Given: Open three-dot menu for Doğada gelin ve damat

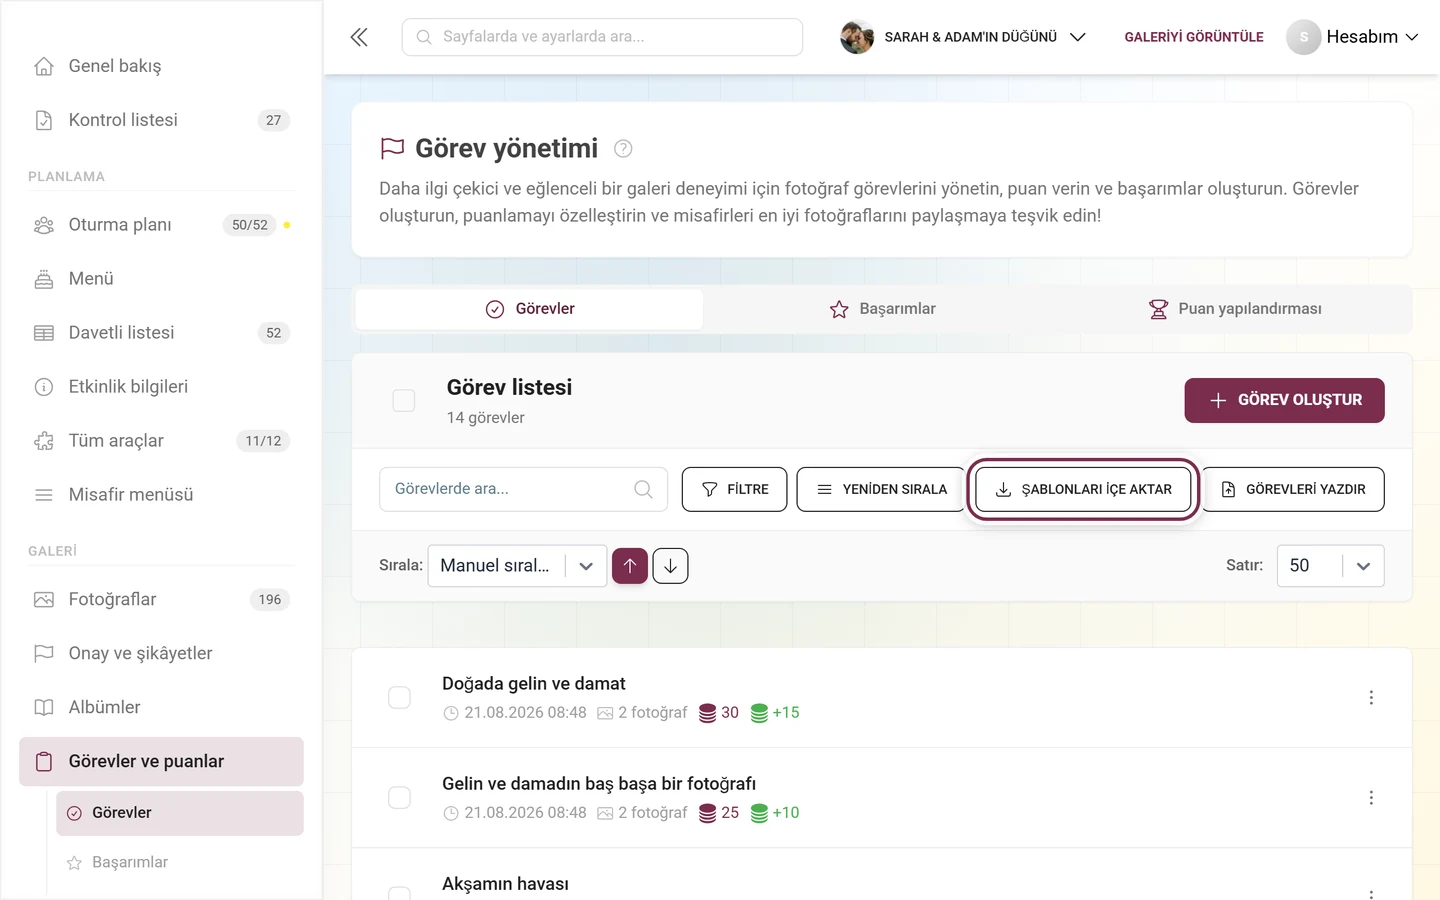Looking at the screenshot, I should tap(1371, 698).
